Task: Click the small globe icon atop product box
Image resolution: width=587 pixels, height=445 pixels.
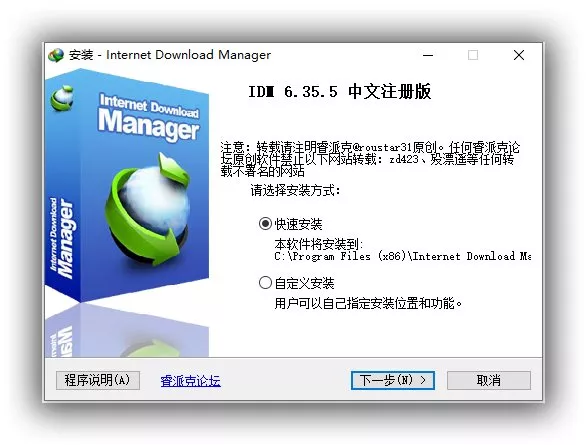Action: coord(62,98)
